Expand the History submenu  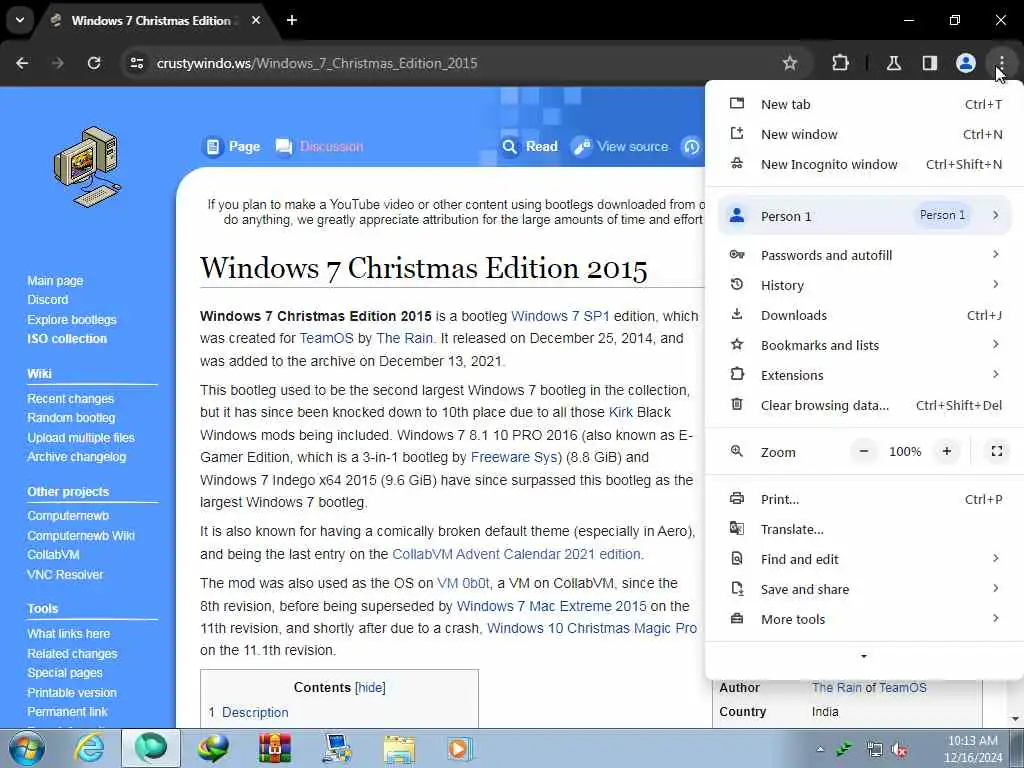tap(865, 285)
